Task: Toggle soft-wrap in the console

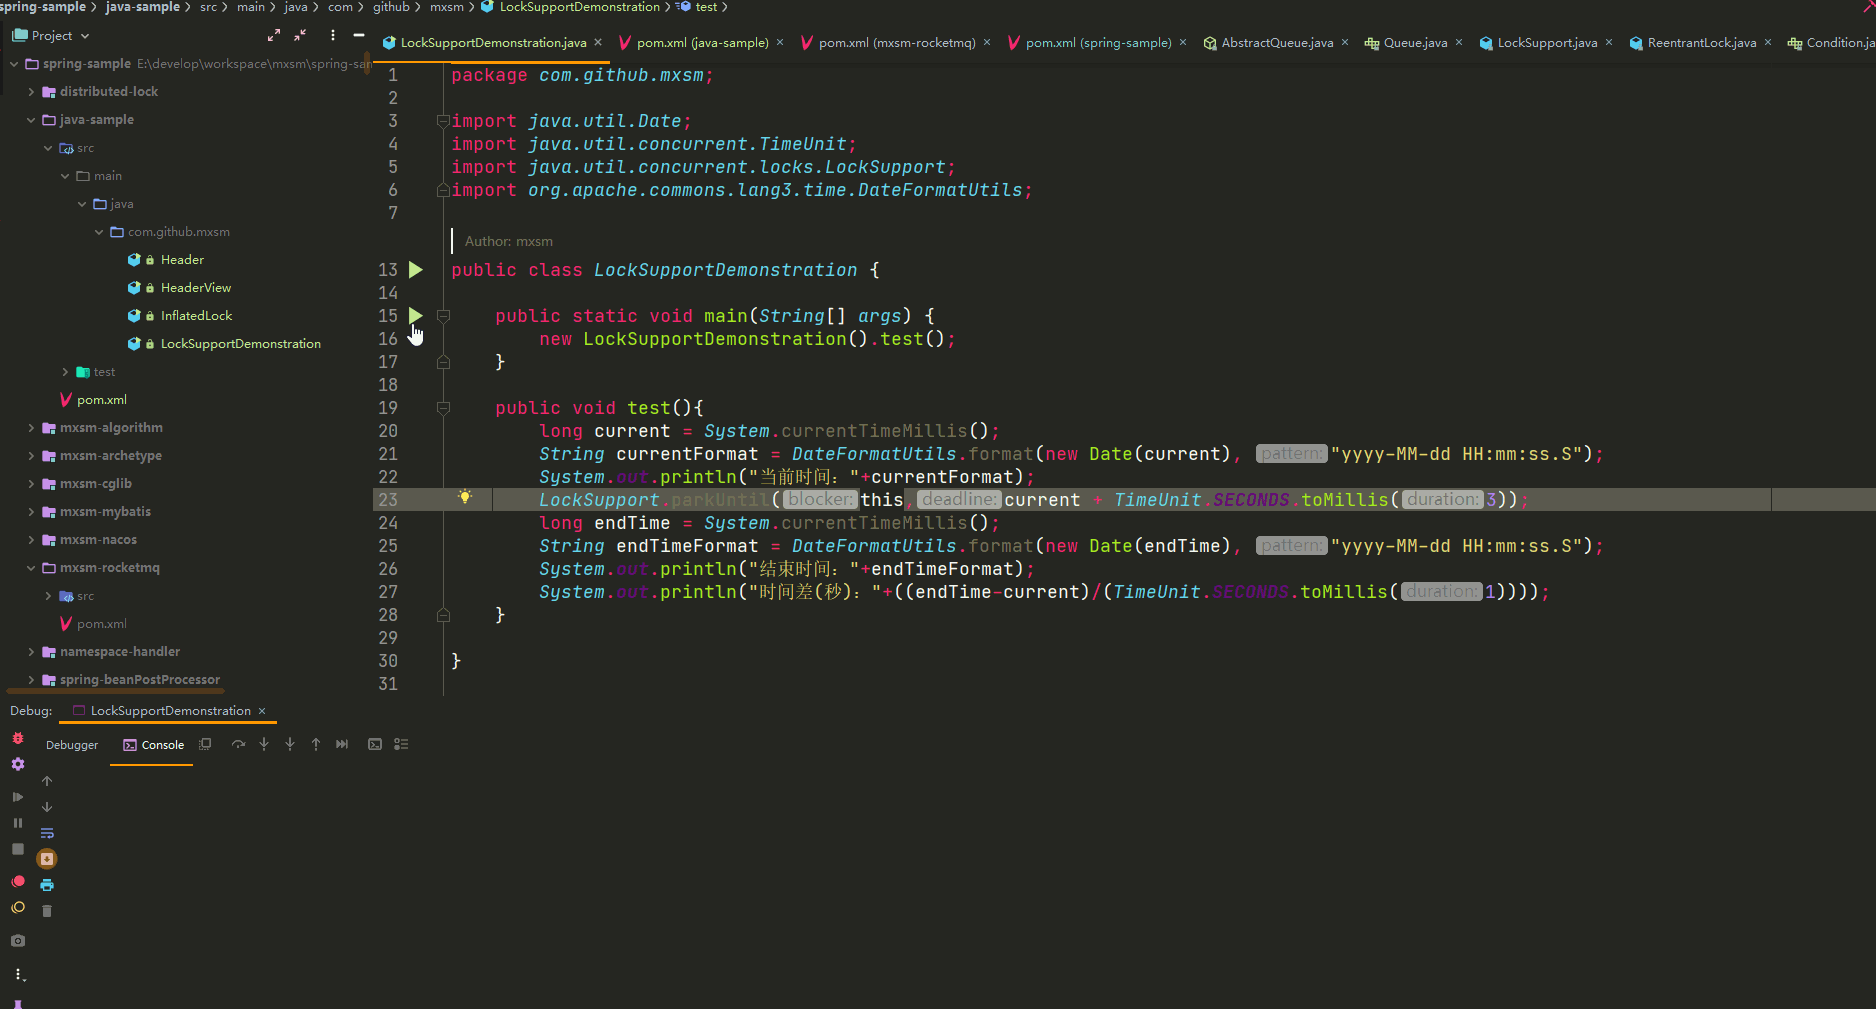Action: [47, 833]
